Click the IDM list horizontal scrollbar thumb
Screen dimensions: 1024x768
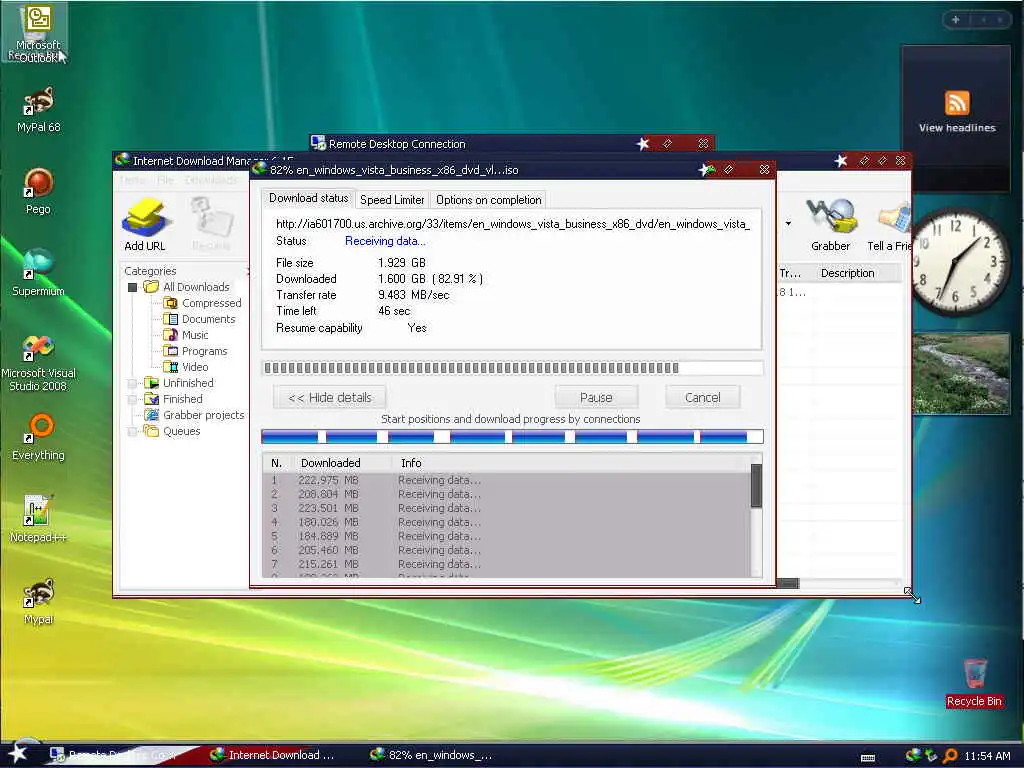pos(788,583)
